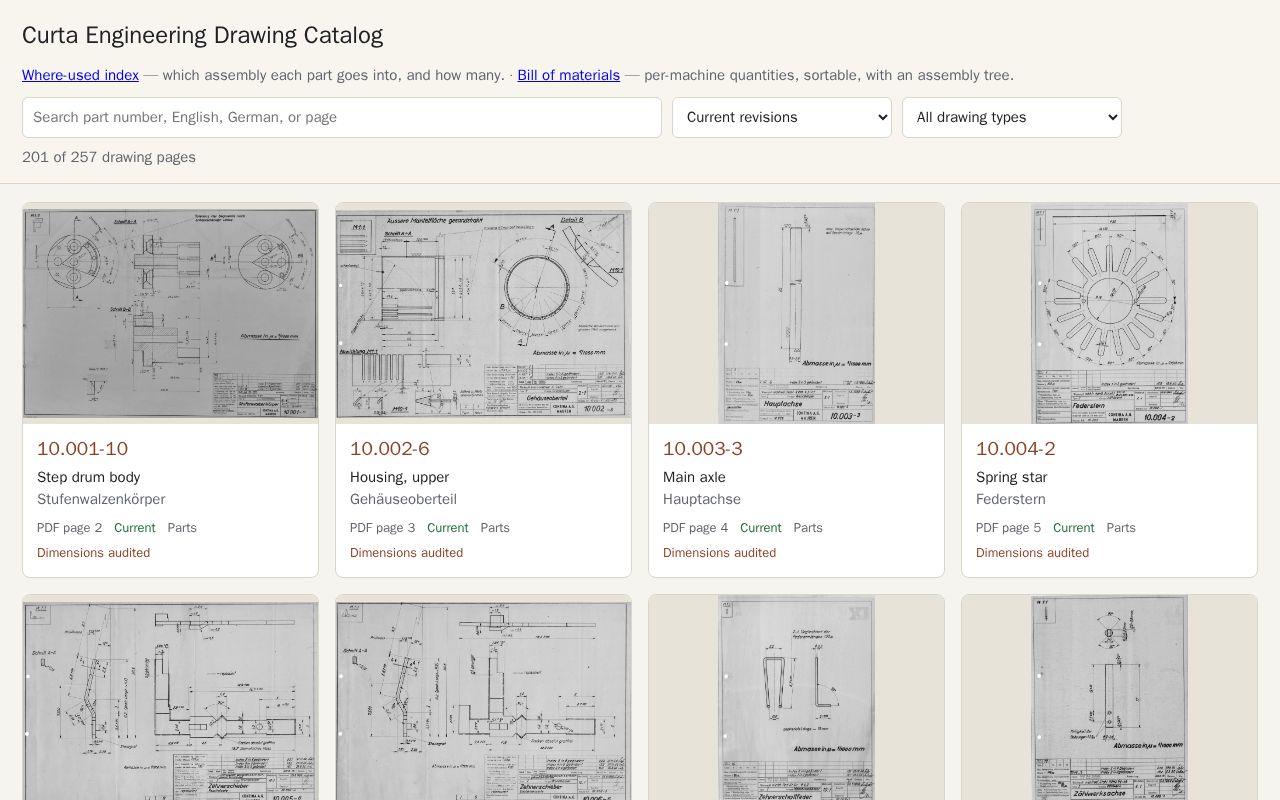The height and width of the screenshot is (800, 1280).
Task: Click the German name Stufenwalzenkörper
Action: [101, 499]
